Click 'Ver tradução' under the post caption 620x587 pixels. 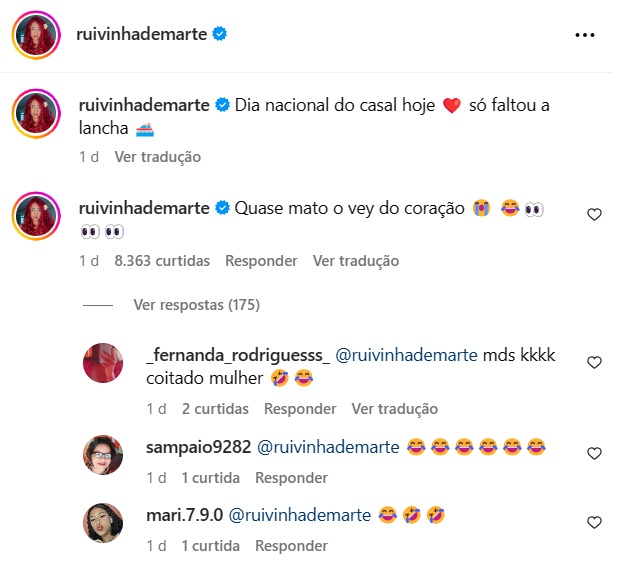[158, 157]
